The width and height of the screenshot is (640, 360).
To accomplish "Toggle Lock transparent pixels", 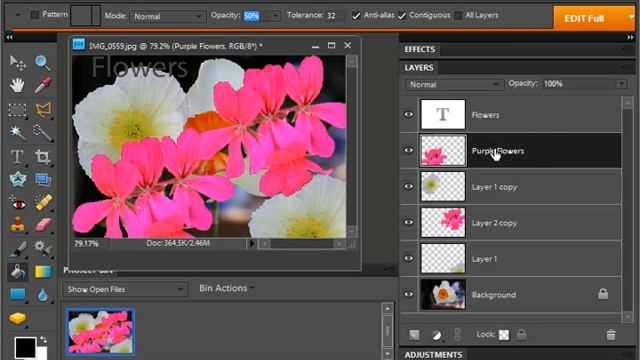I will coord(504,335).
